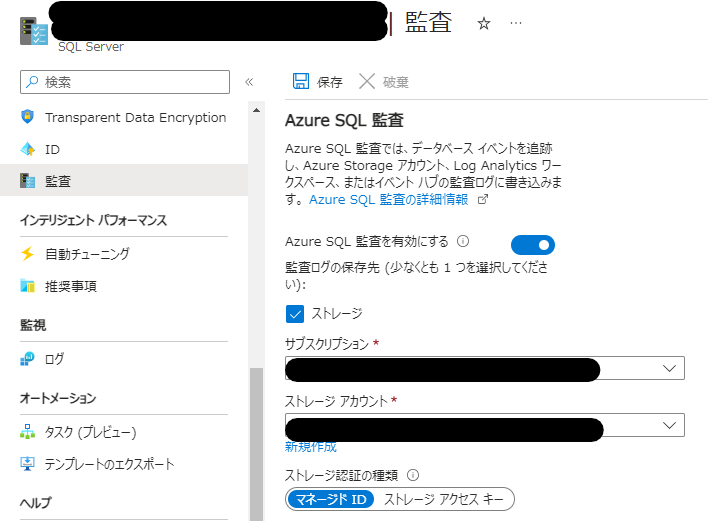Click the テンプレートのエクスポート icon
Image resolution: width=708 pixels, height=521 pixels.
(x=28, y=464)
